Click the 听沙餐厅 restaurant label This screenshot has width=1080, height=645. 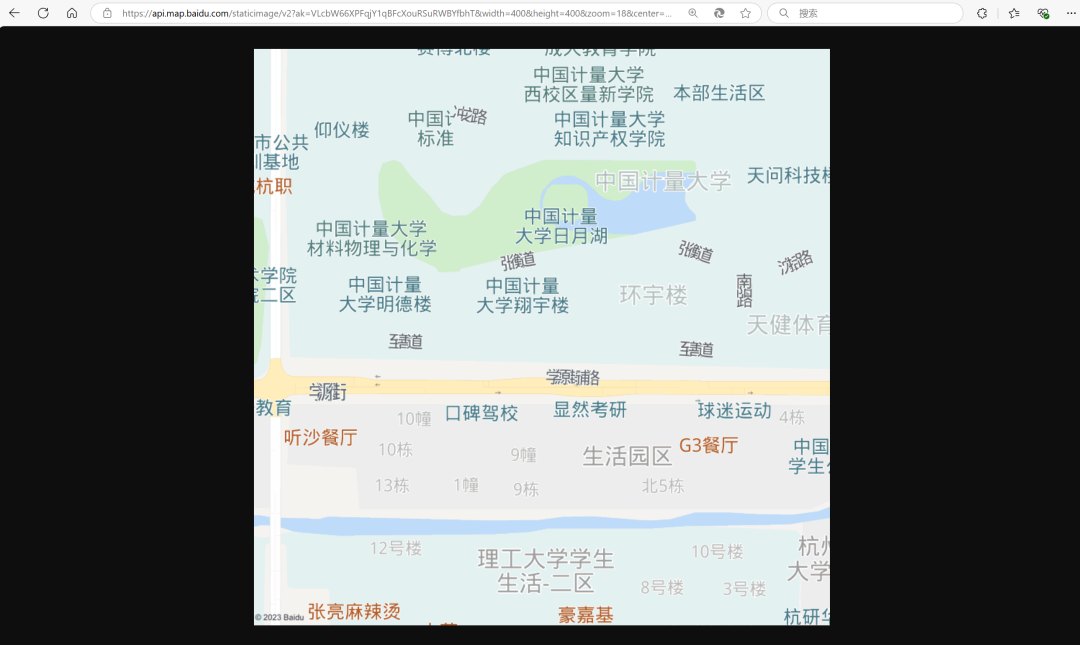320,437
